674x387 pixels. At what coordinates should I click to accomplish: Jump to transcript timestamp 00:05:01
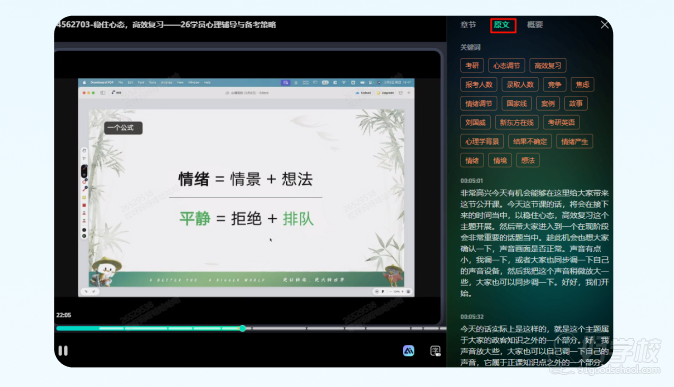472,181
